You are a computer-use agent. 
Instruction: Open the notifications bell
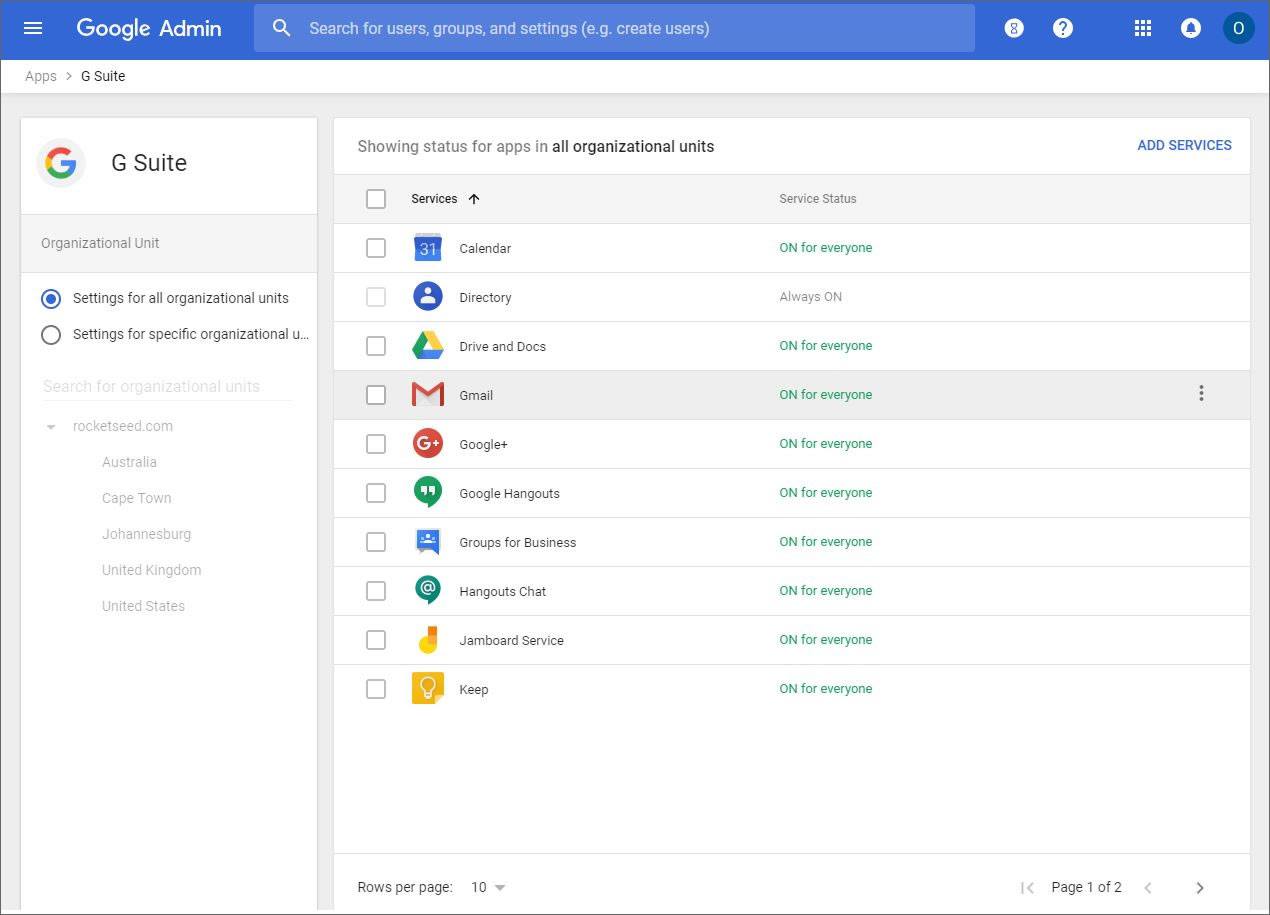[1190, 28]
